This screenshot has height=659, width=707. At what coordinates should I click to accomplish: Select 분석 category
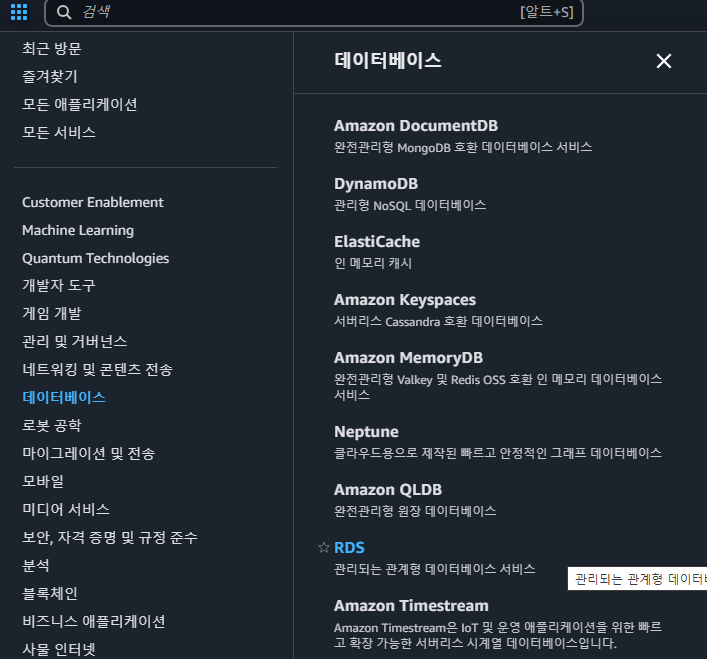pos(36,565)
